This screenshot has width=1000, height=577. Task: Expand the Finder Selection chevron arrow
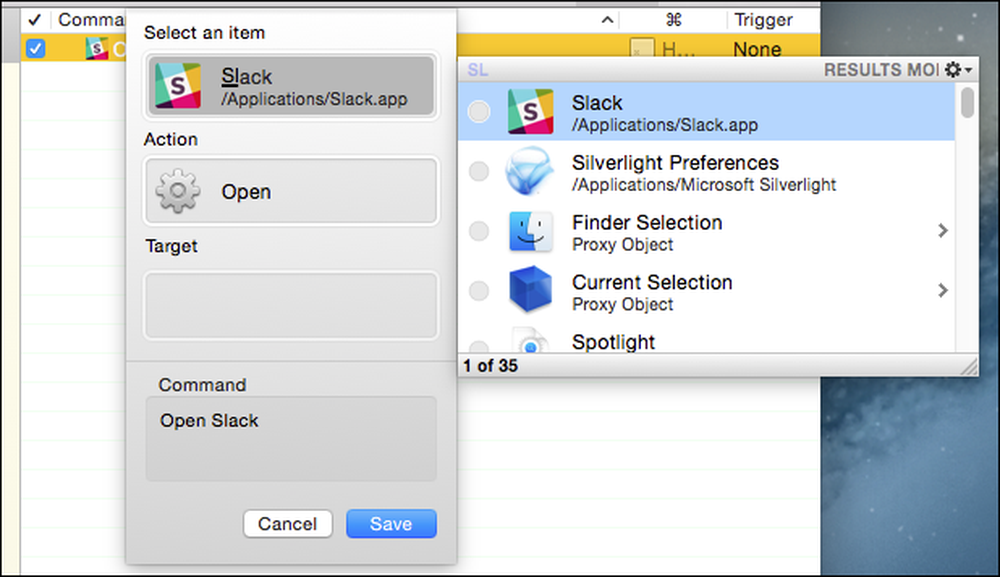(943, 230)
